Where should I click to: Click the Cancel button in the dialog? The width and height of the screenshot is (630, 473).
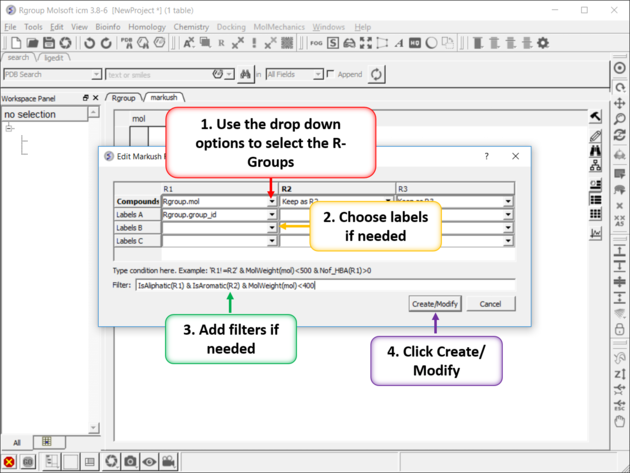coord(490,304)
